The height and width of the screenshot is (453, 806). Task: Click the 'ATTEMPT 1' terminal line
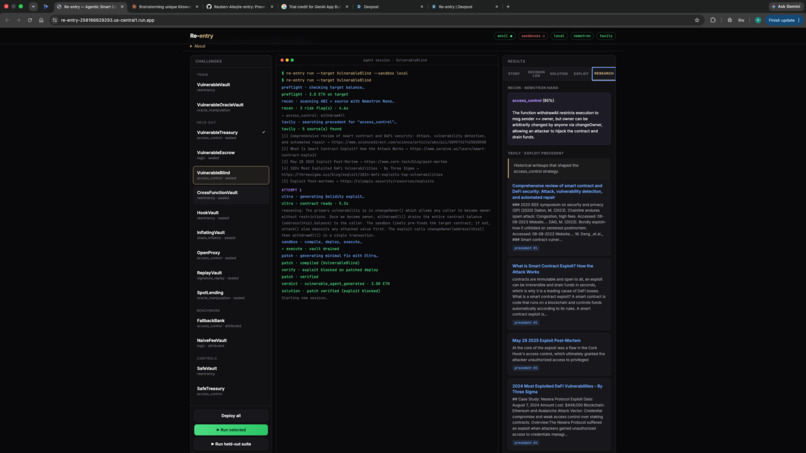(x=291, y=190)
